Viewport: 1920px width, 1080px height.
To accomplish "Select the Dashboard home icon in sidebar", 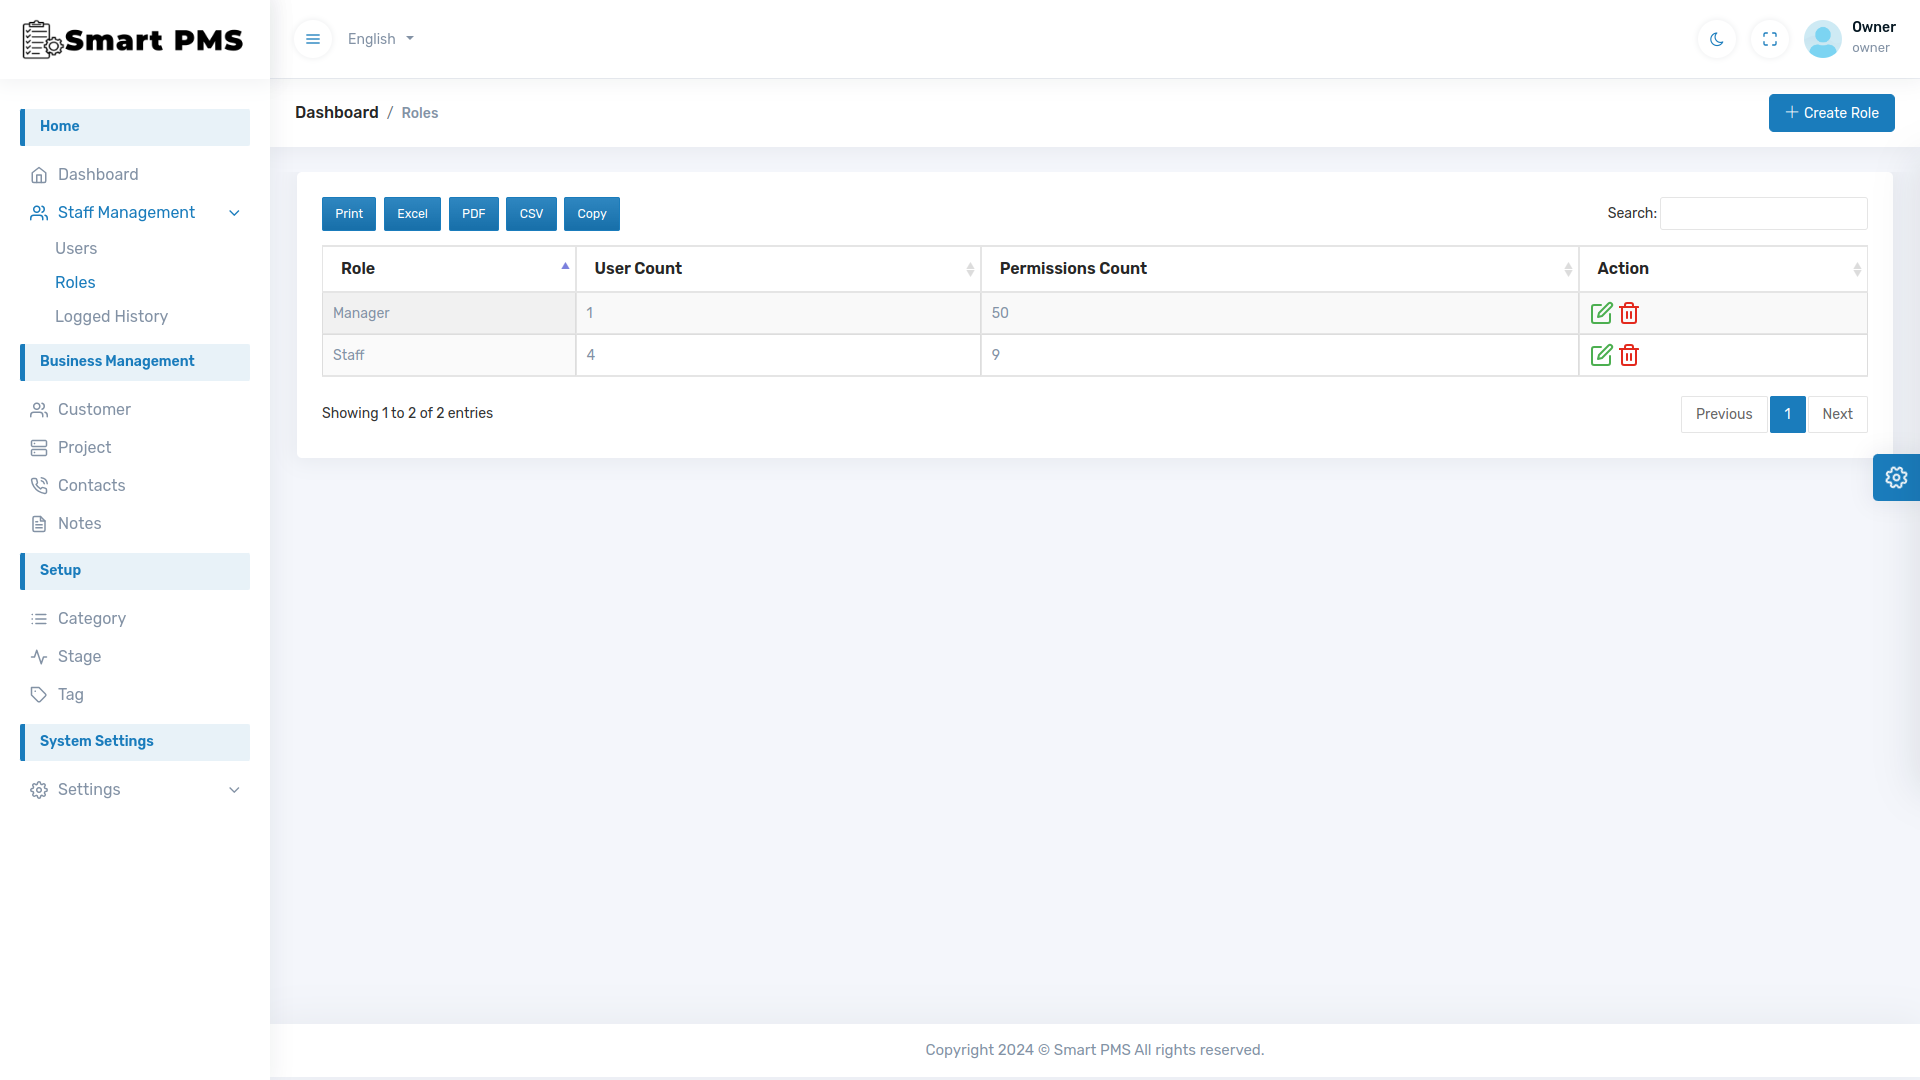I will point(39,174).
